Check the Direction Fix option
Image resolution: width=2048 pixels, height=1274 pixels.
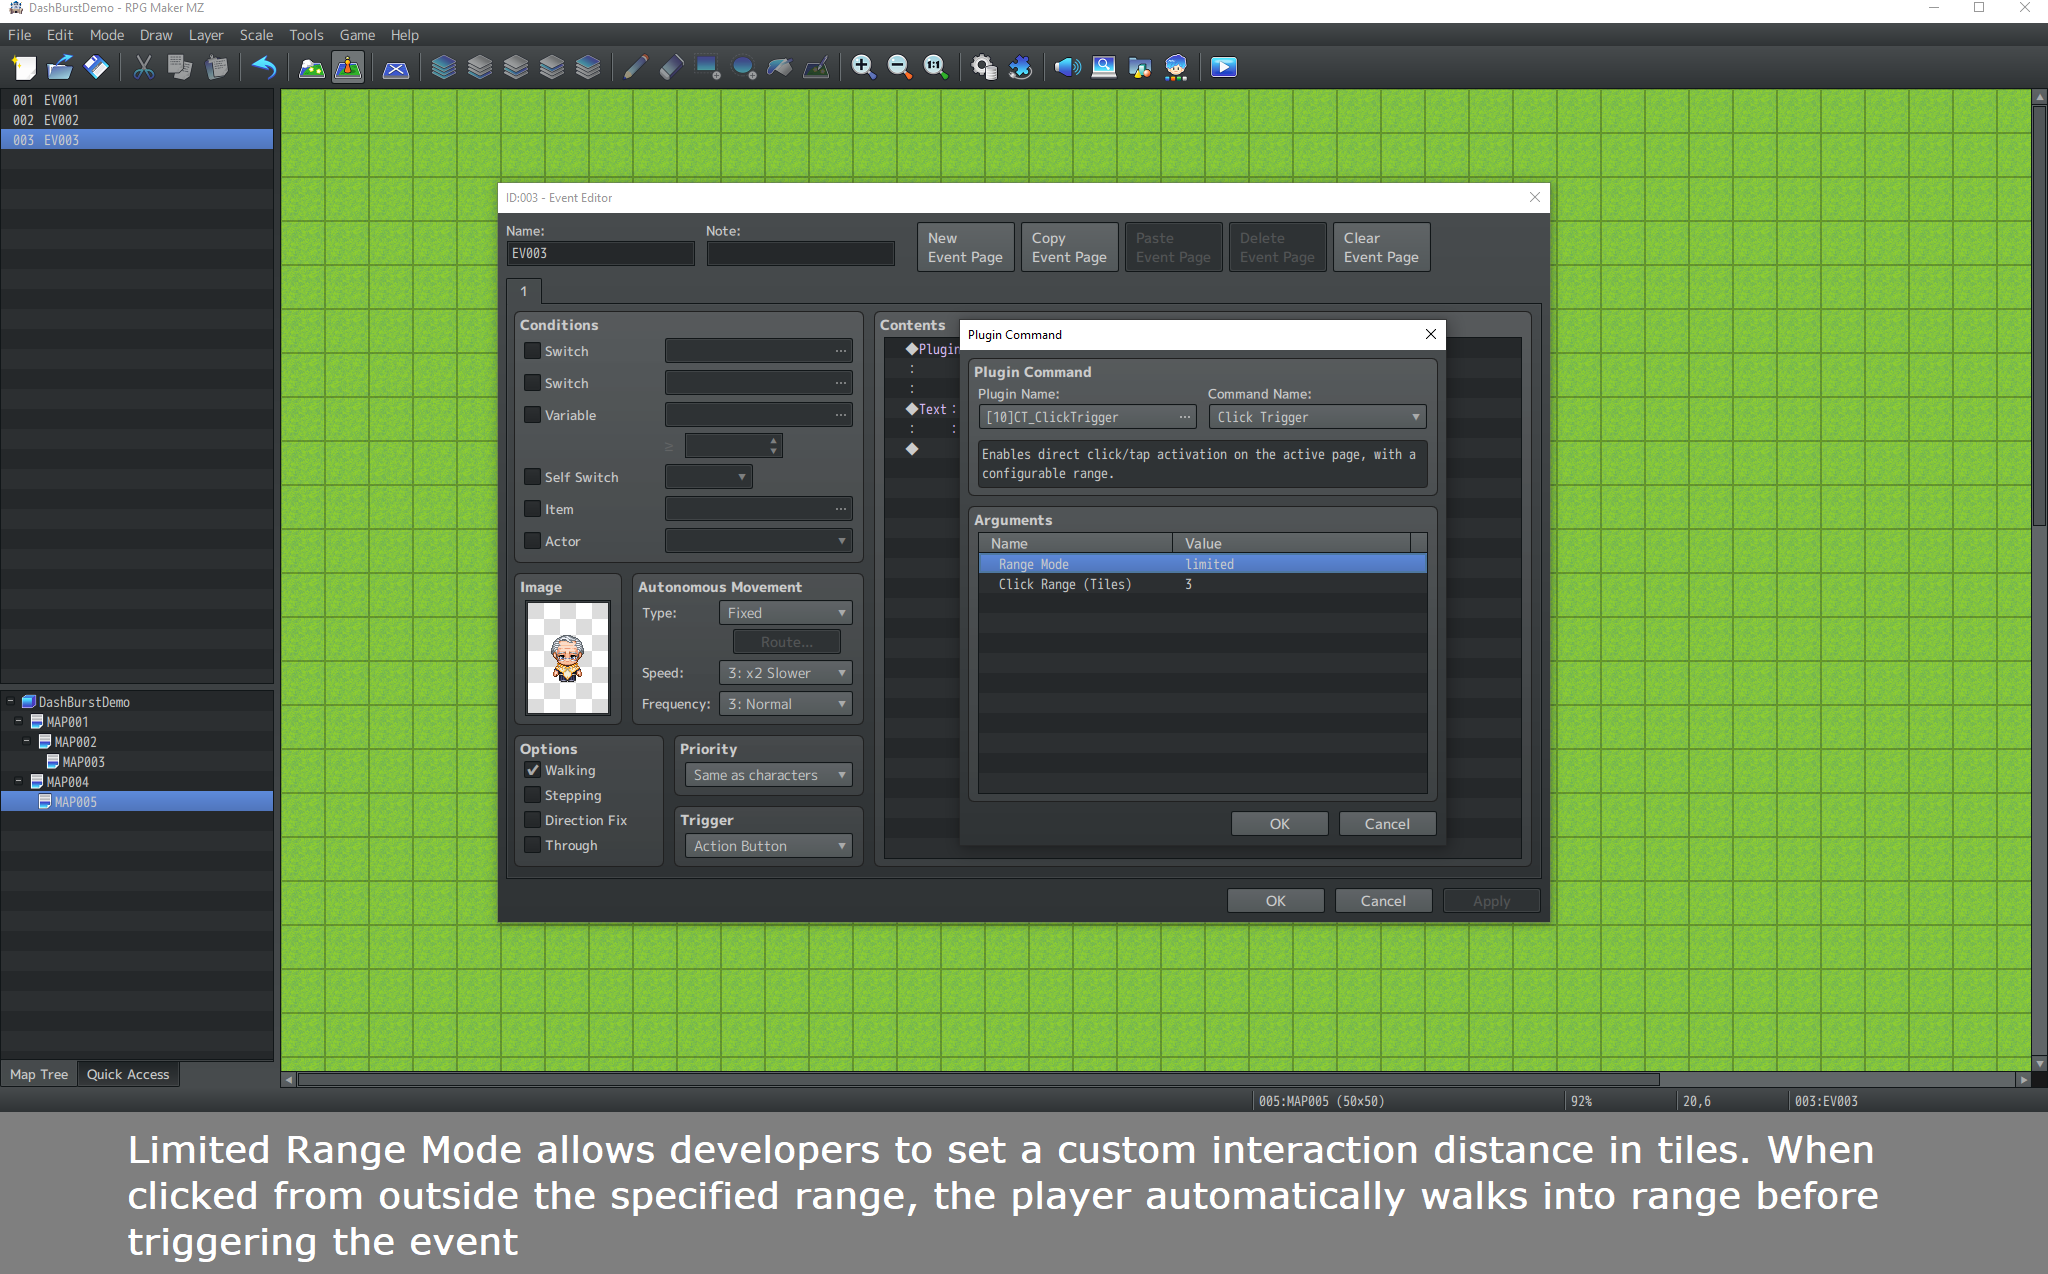[x=533, y=820]
